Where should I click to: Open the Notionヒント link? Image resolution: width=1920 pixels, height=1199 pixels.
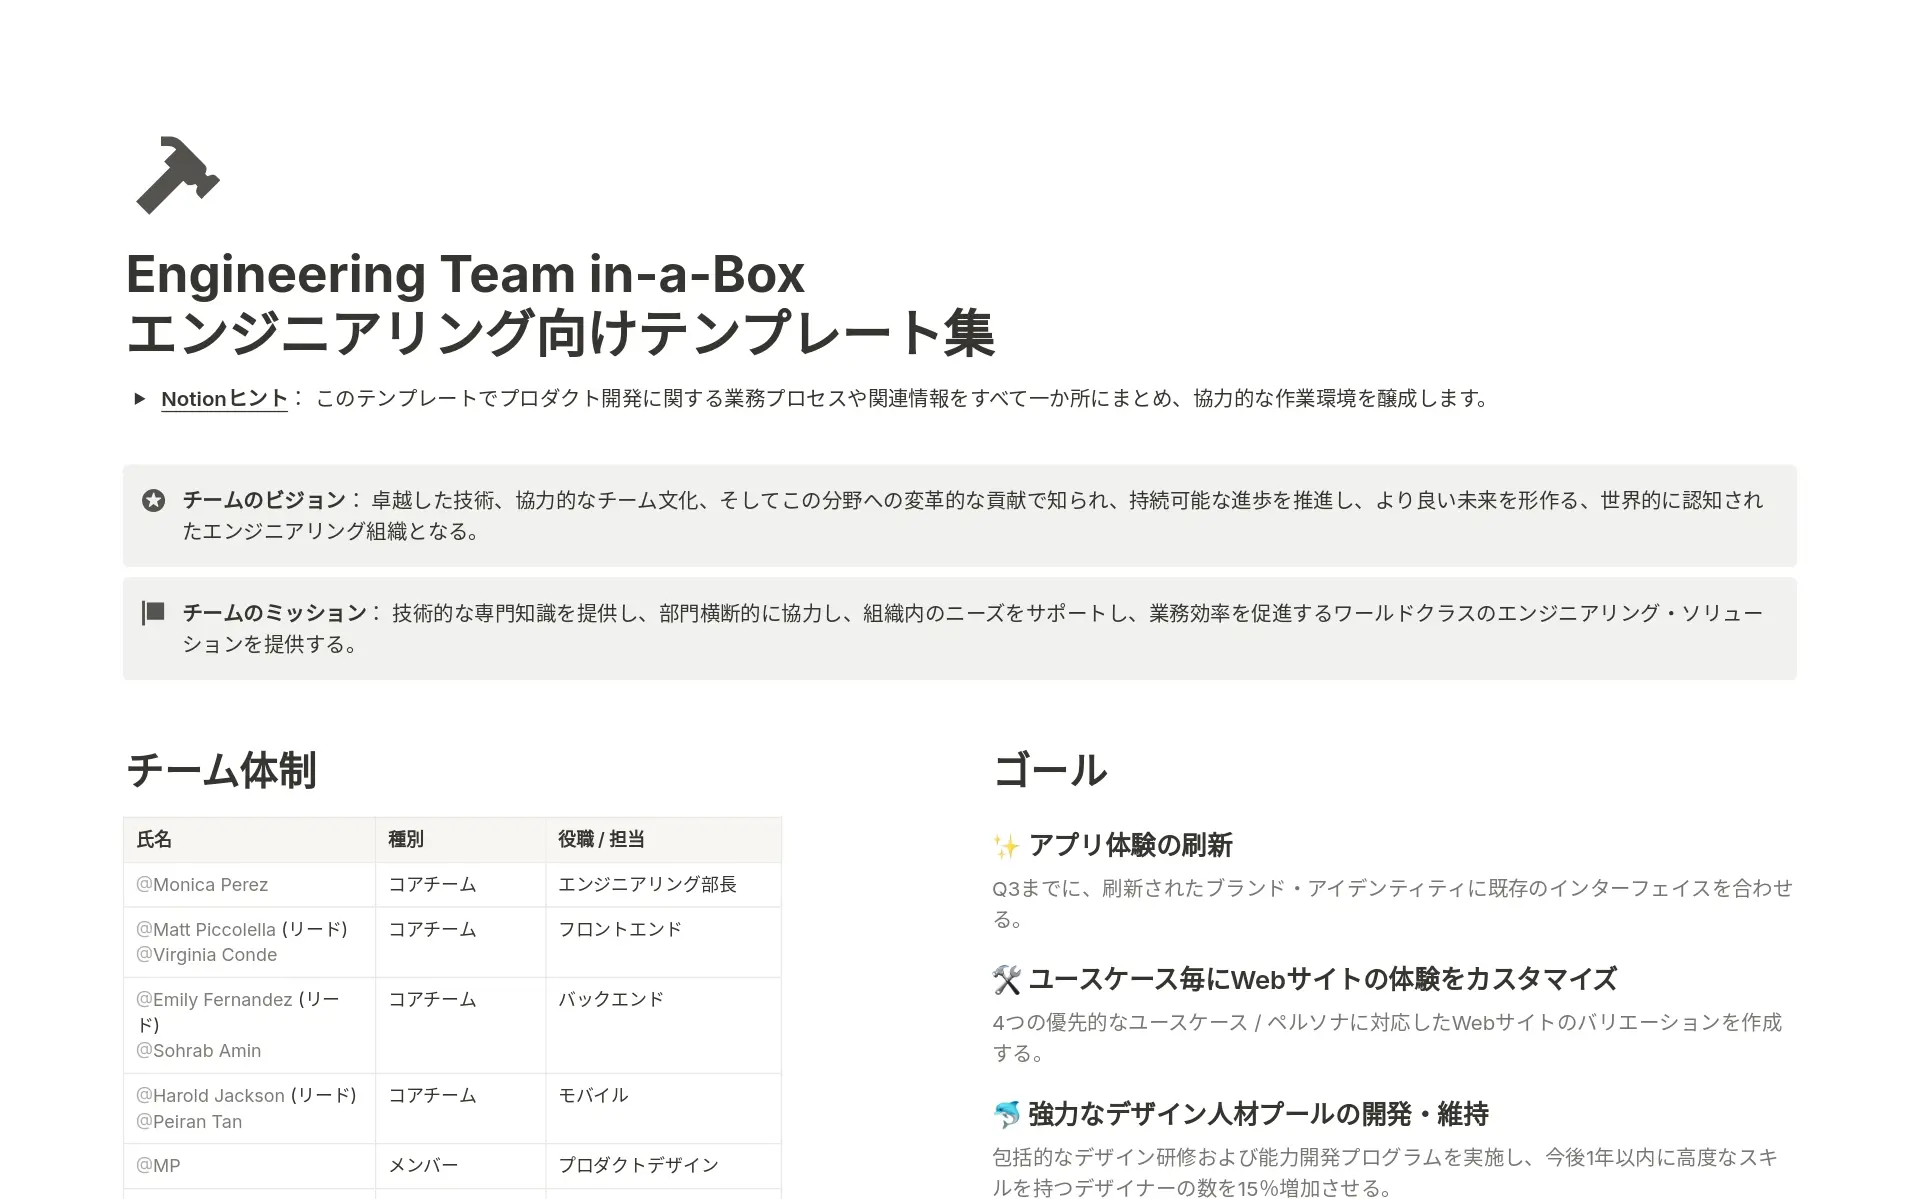pos(222,398)
